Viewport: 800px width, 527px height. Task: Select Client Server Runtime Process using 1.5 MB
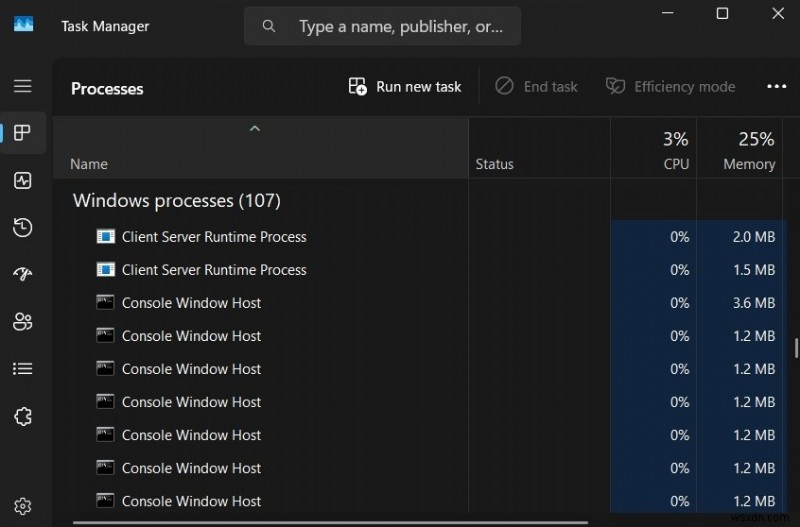[418, 269]
